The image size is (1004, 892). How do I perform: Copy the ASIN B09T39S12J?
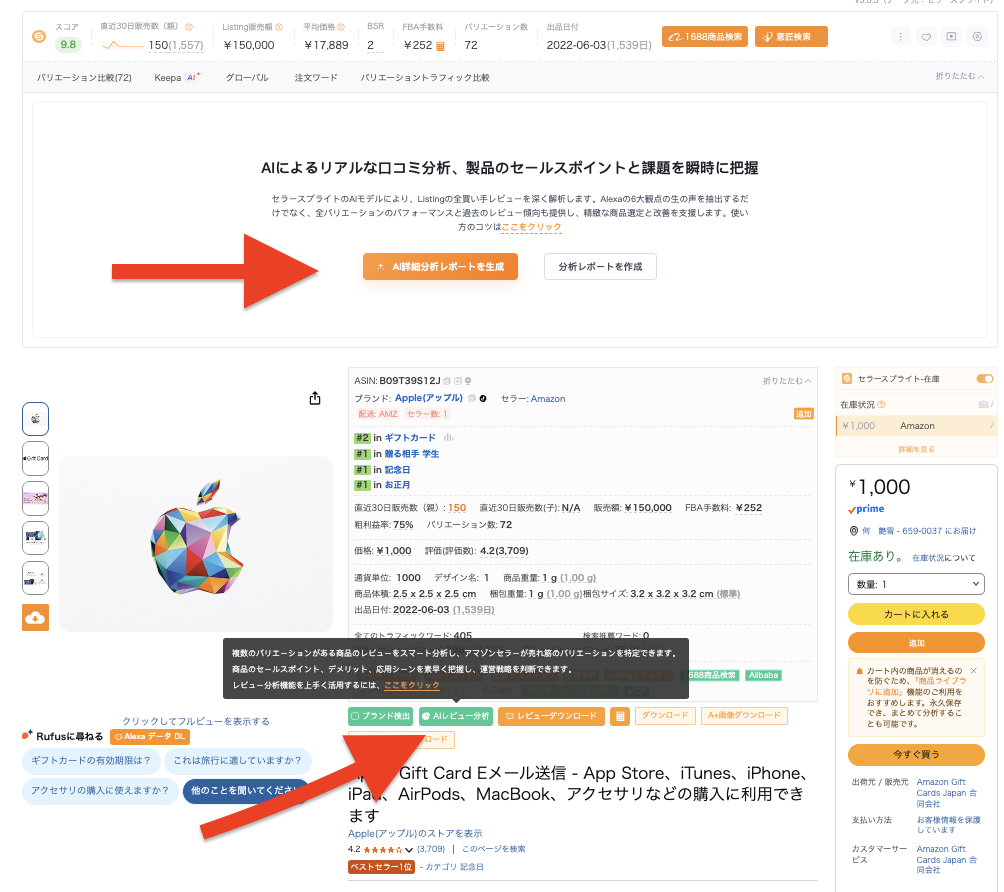[x=447, y=381]
